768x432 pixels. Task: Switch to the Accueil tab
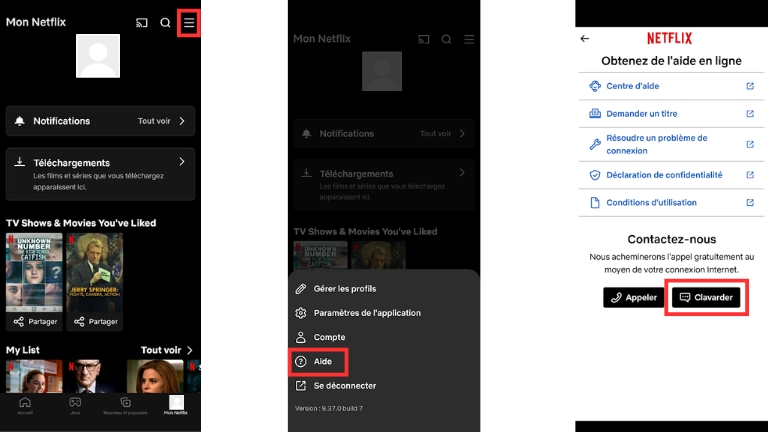tap(25, 405)
